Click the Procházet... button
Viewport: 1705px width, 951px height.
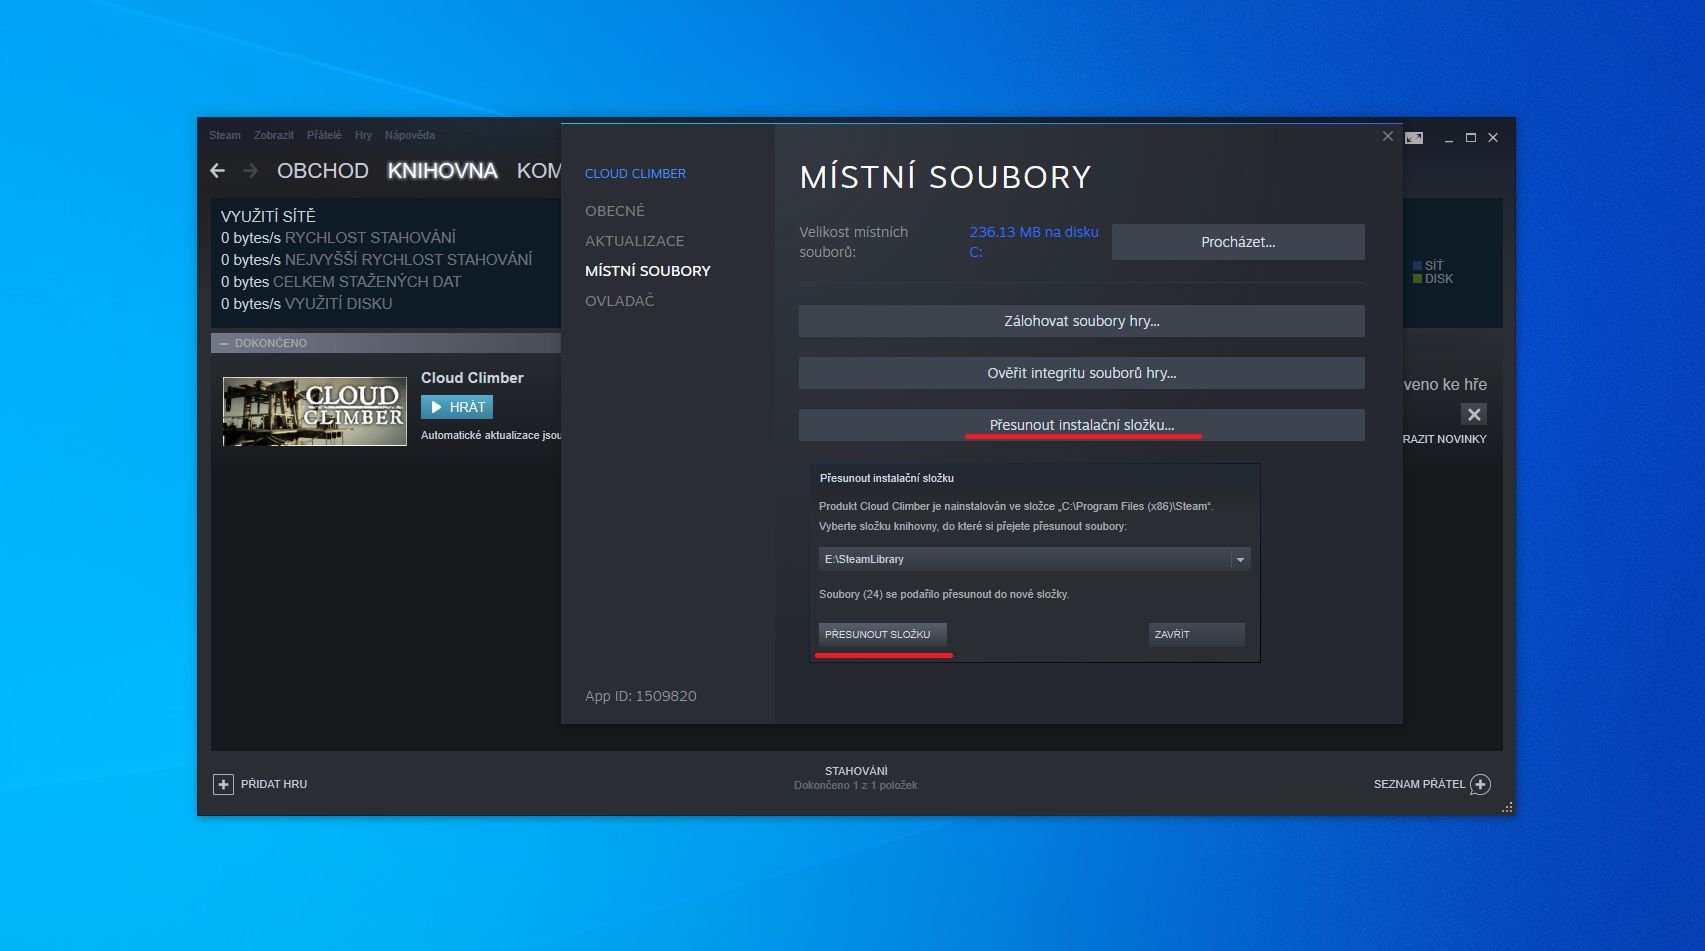(1238, 242)
